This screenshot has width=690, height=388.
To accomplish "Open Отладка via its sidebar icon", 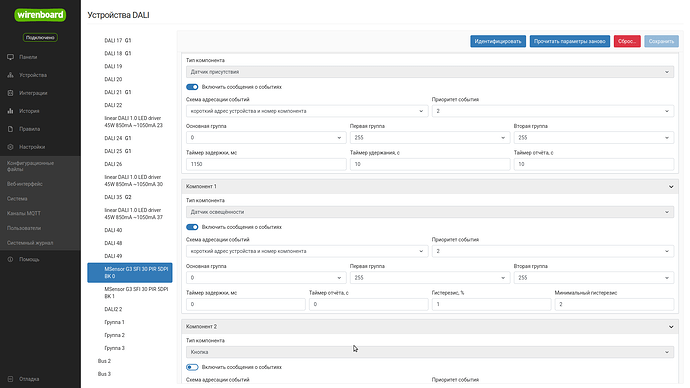I will click(x=11, y=379).
